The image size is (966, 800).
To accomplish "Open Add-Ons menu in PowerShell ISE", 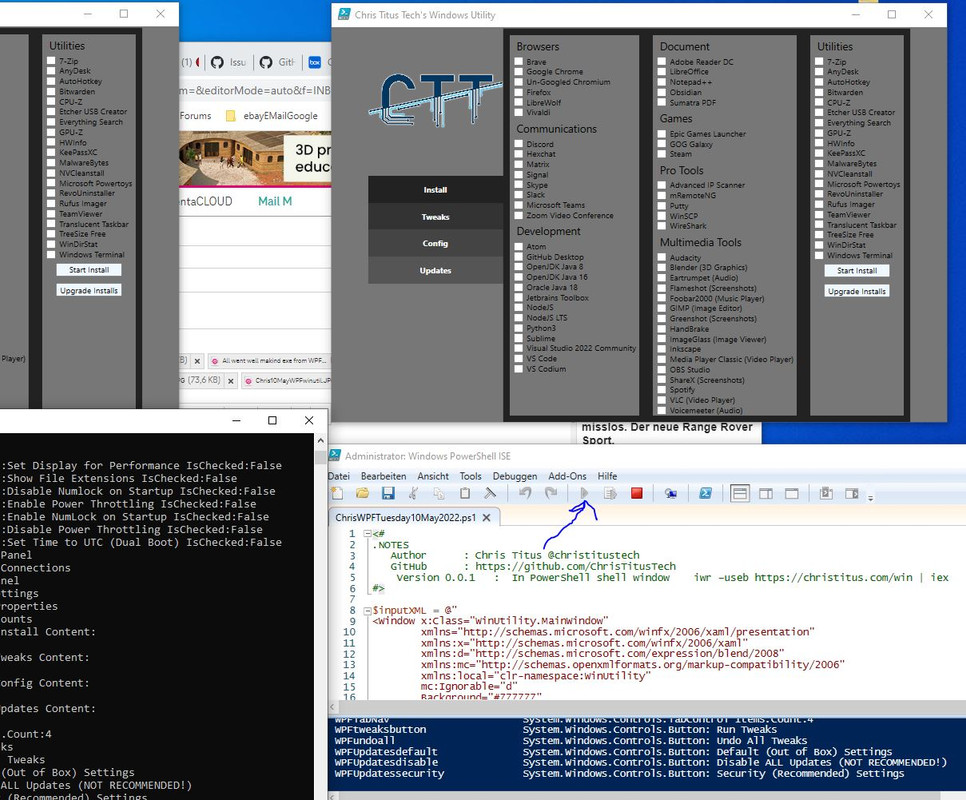I will pos(567,476).
